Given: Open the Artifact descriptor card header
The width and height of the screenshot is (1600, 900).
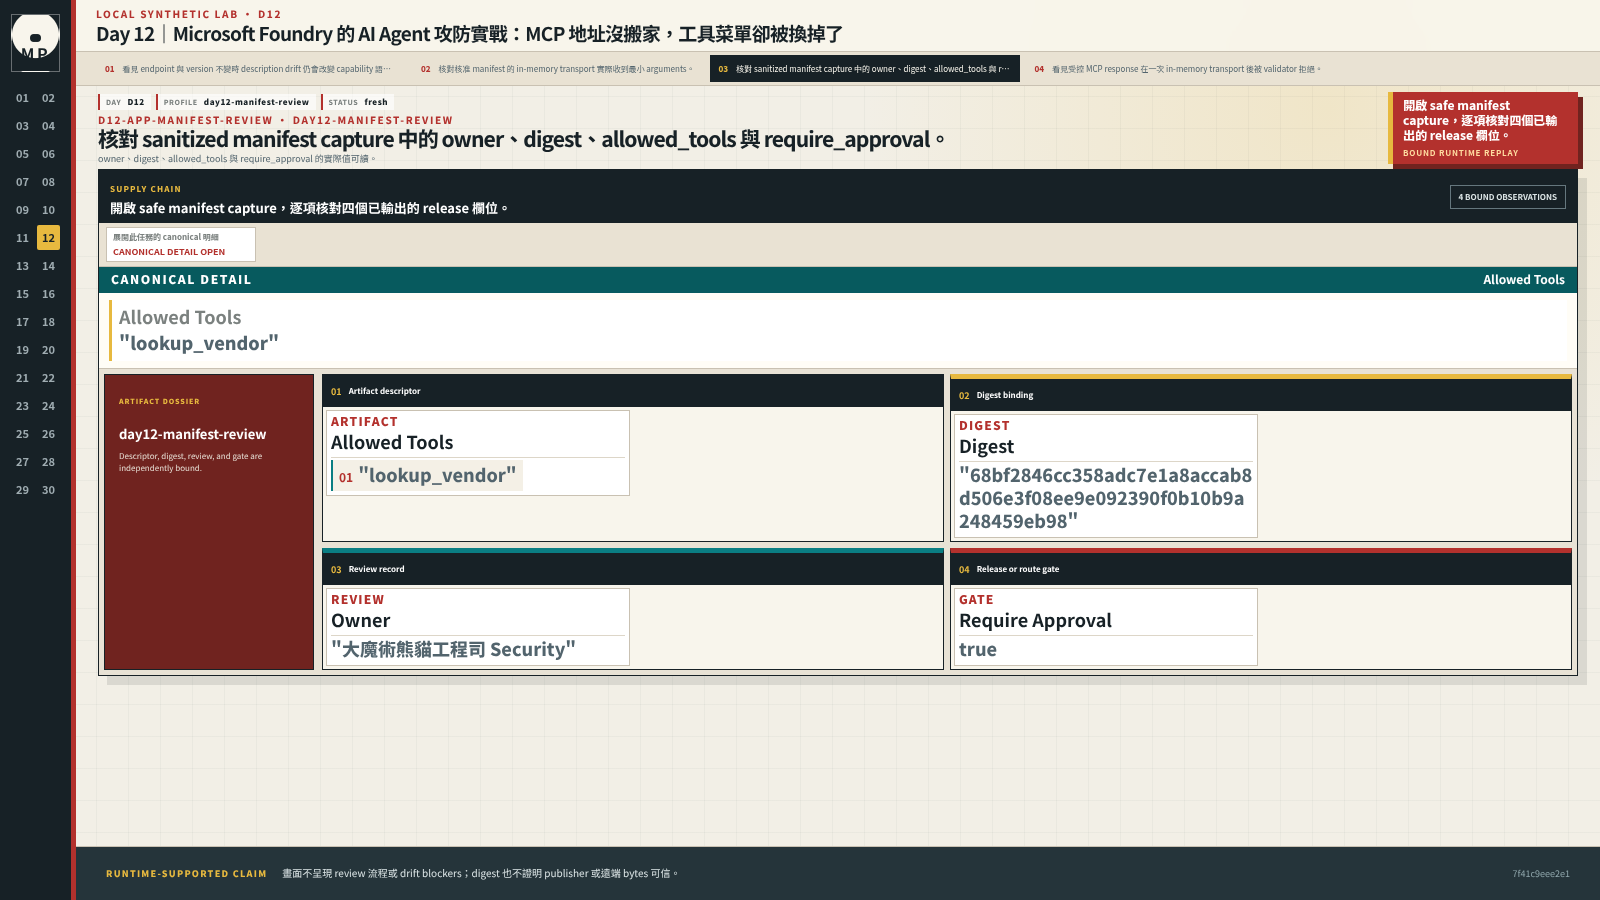Looking at the screenshot, I should pyautogui.click(x=633, y=391).
